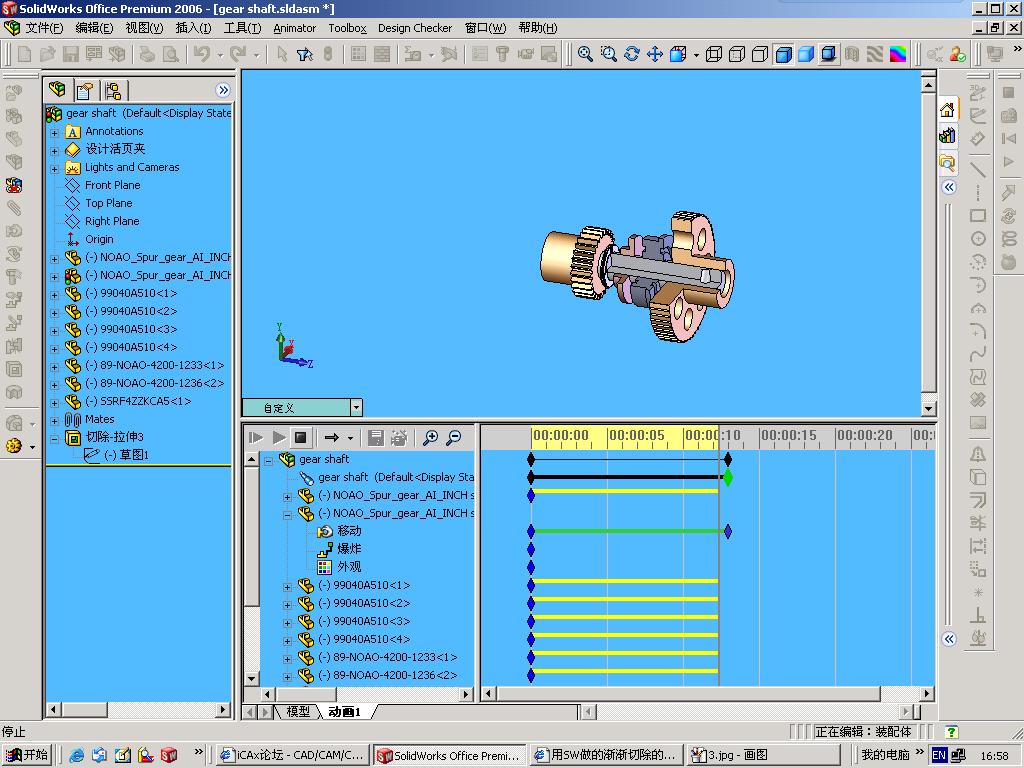Viewport: 1024px width, 768px height.
Task: Click the Undo arrow icon
Action: (202, 54)
